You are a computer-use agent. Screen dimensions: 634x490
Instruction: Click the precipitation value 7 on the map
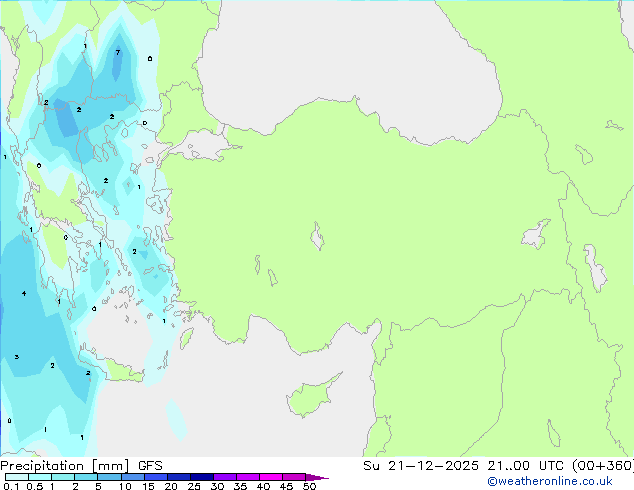tap(118, 53)
